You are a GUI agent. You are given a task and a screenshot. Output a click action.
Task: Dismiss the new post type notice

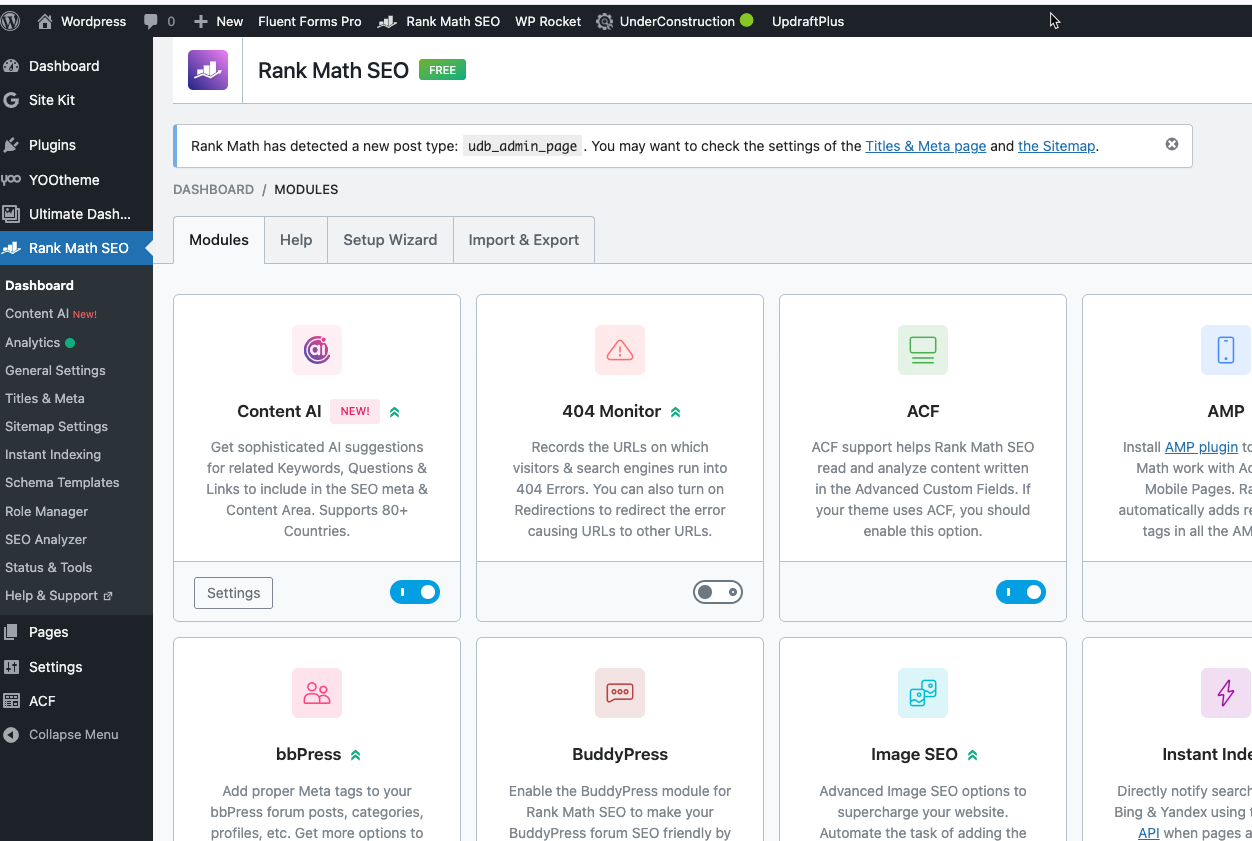coord(1172,144)
